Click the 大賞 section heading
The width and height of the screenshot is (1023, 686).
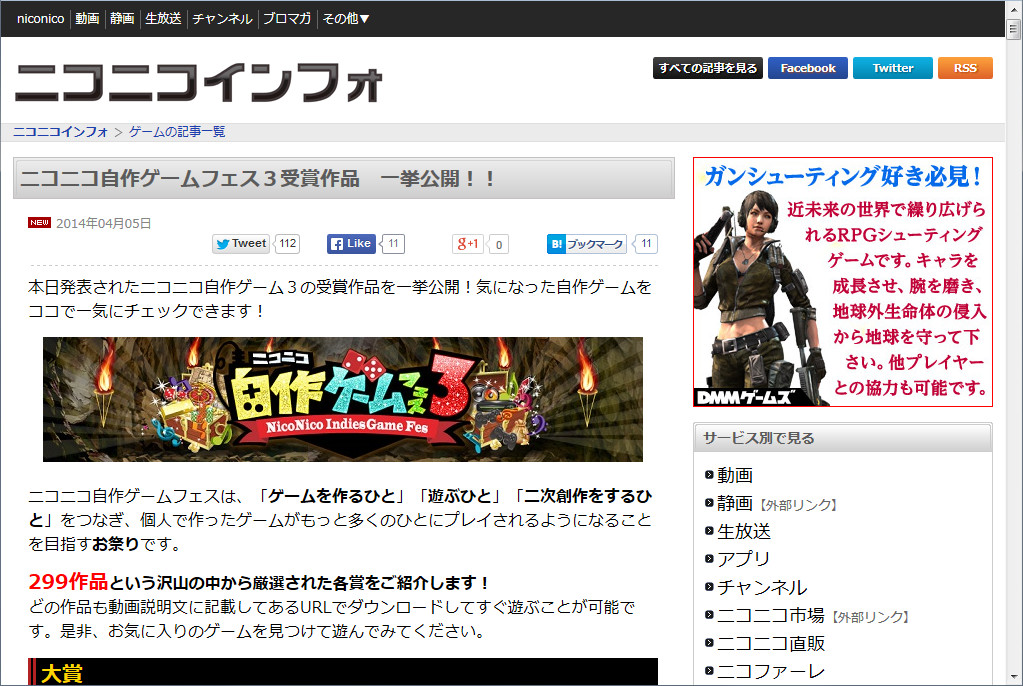coord(343,672)
